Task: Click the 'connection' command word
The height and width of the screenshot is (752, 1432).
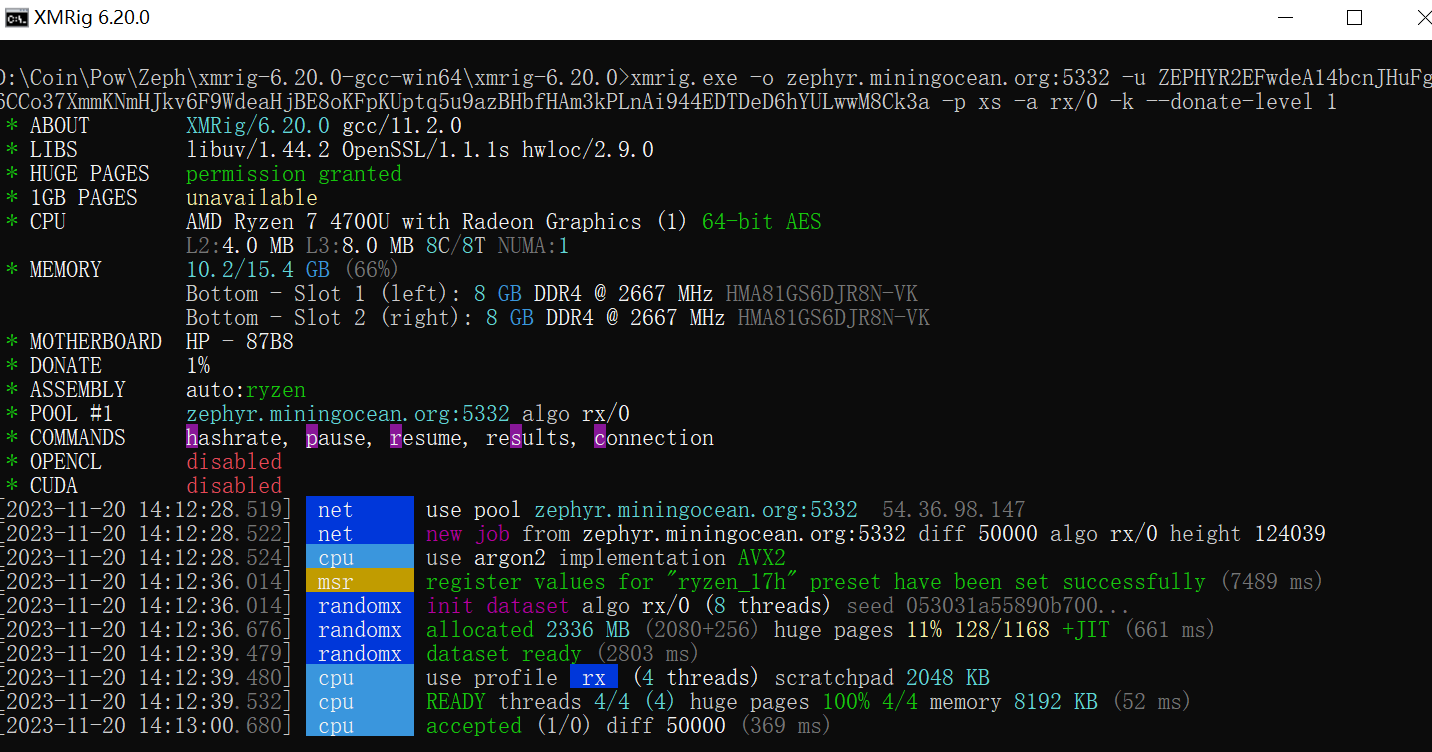Action: [x=654, y=438]
